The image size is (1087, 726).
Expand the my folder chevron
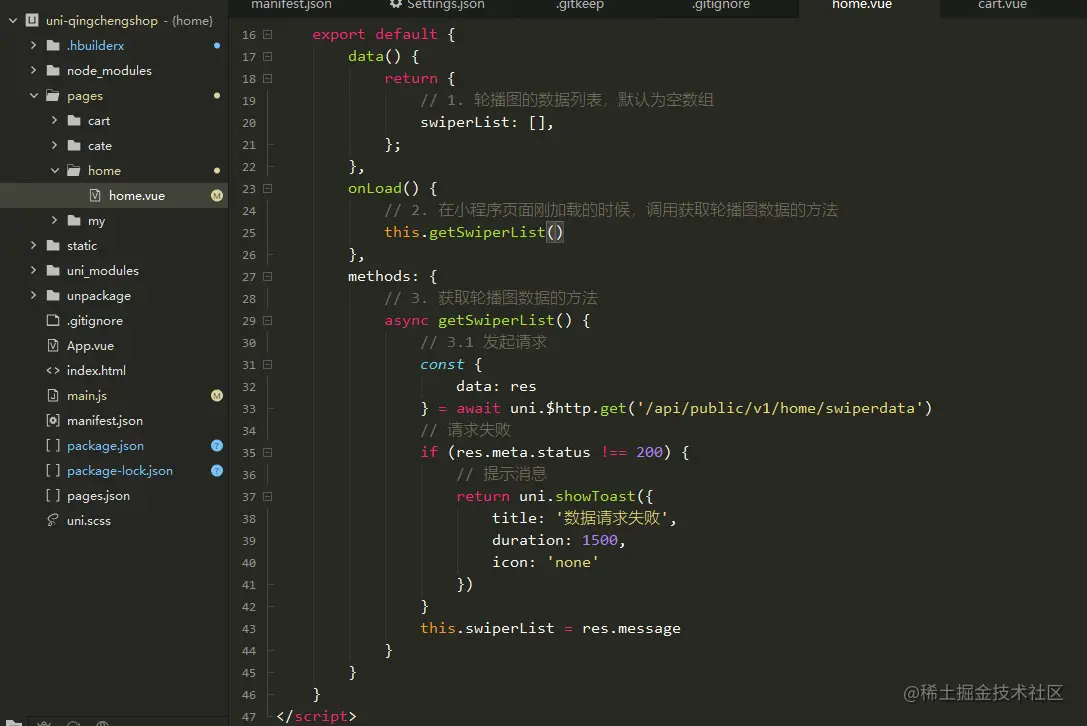(54, 220)
